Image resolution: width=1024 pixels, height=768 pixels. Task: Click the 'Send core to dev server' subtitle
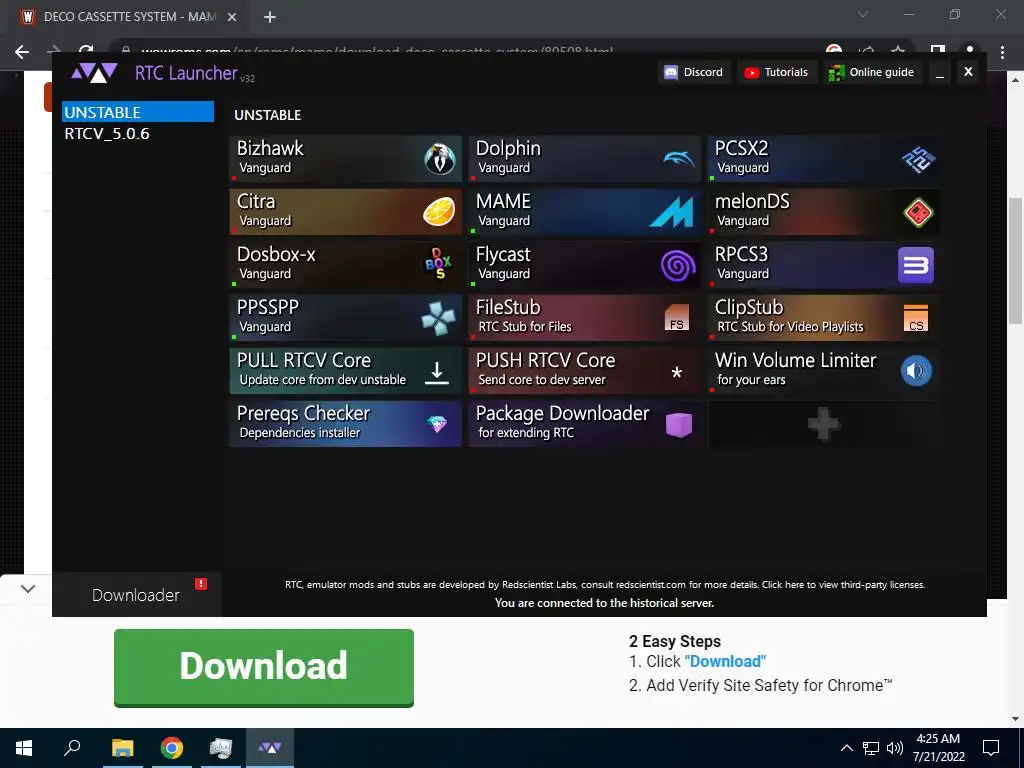coord(542,379)
